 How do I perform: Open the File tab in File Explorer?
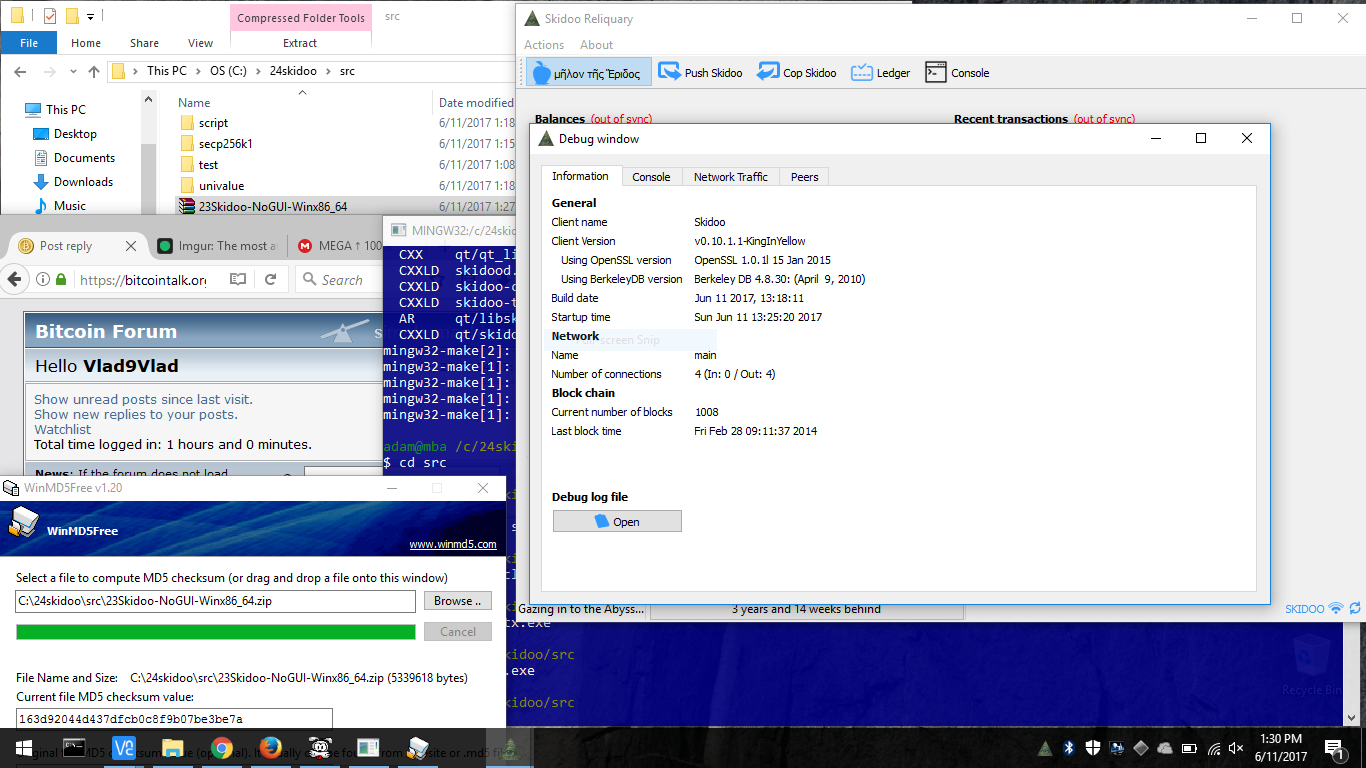(29, 43)
